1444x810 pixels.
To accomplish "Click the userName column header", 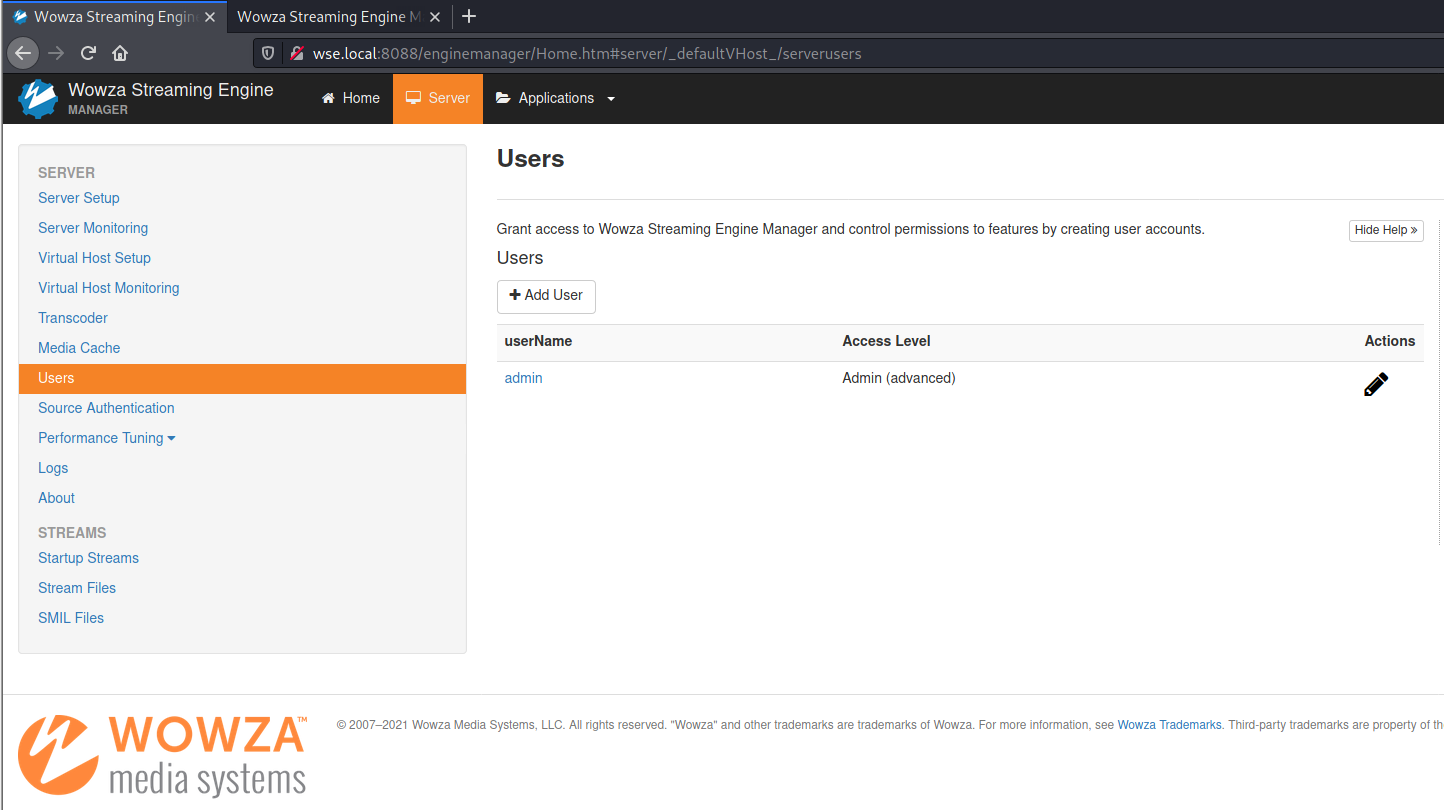I will [x=538, y=341].
